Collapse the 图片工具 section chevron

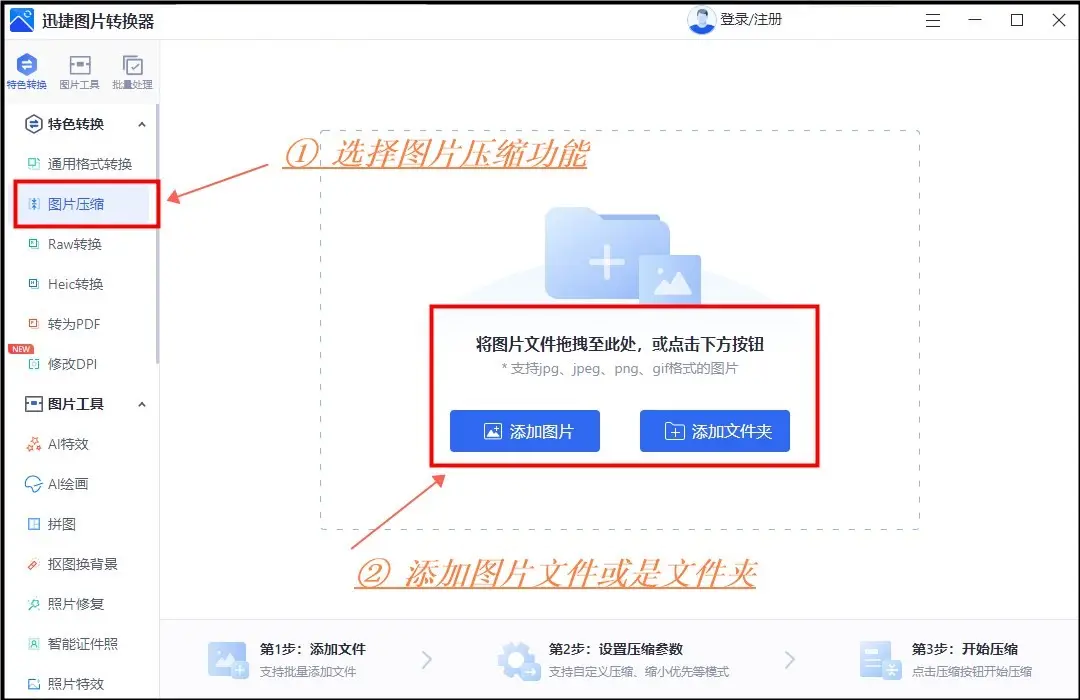click(142, 404)
